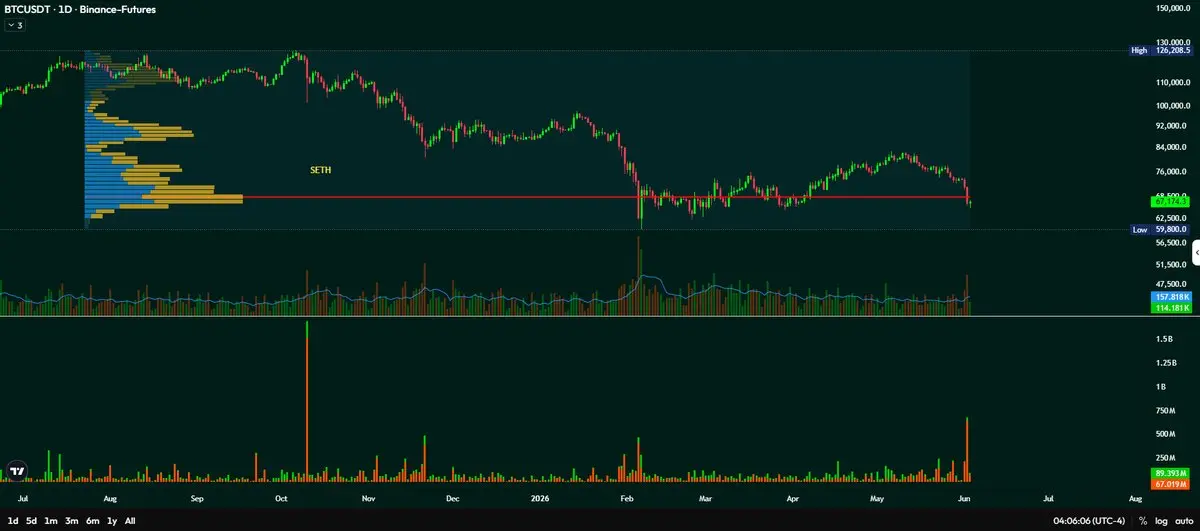The image size is (1200, 531).
Task: Click the Low 59,800.0 price label
Action: (1162, 229)
